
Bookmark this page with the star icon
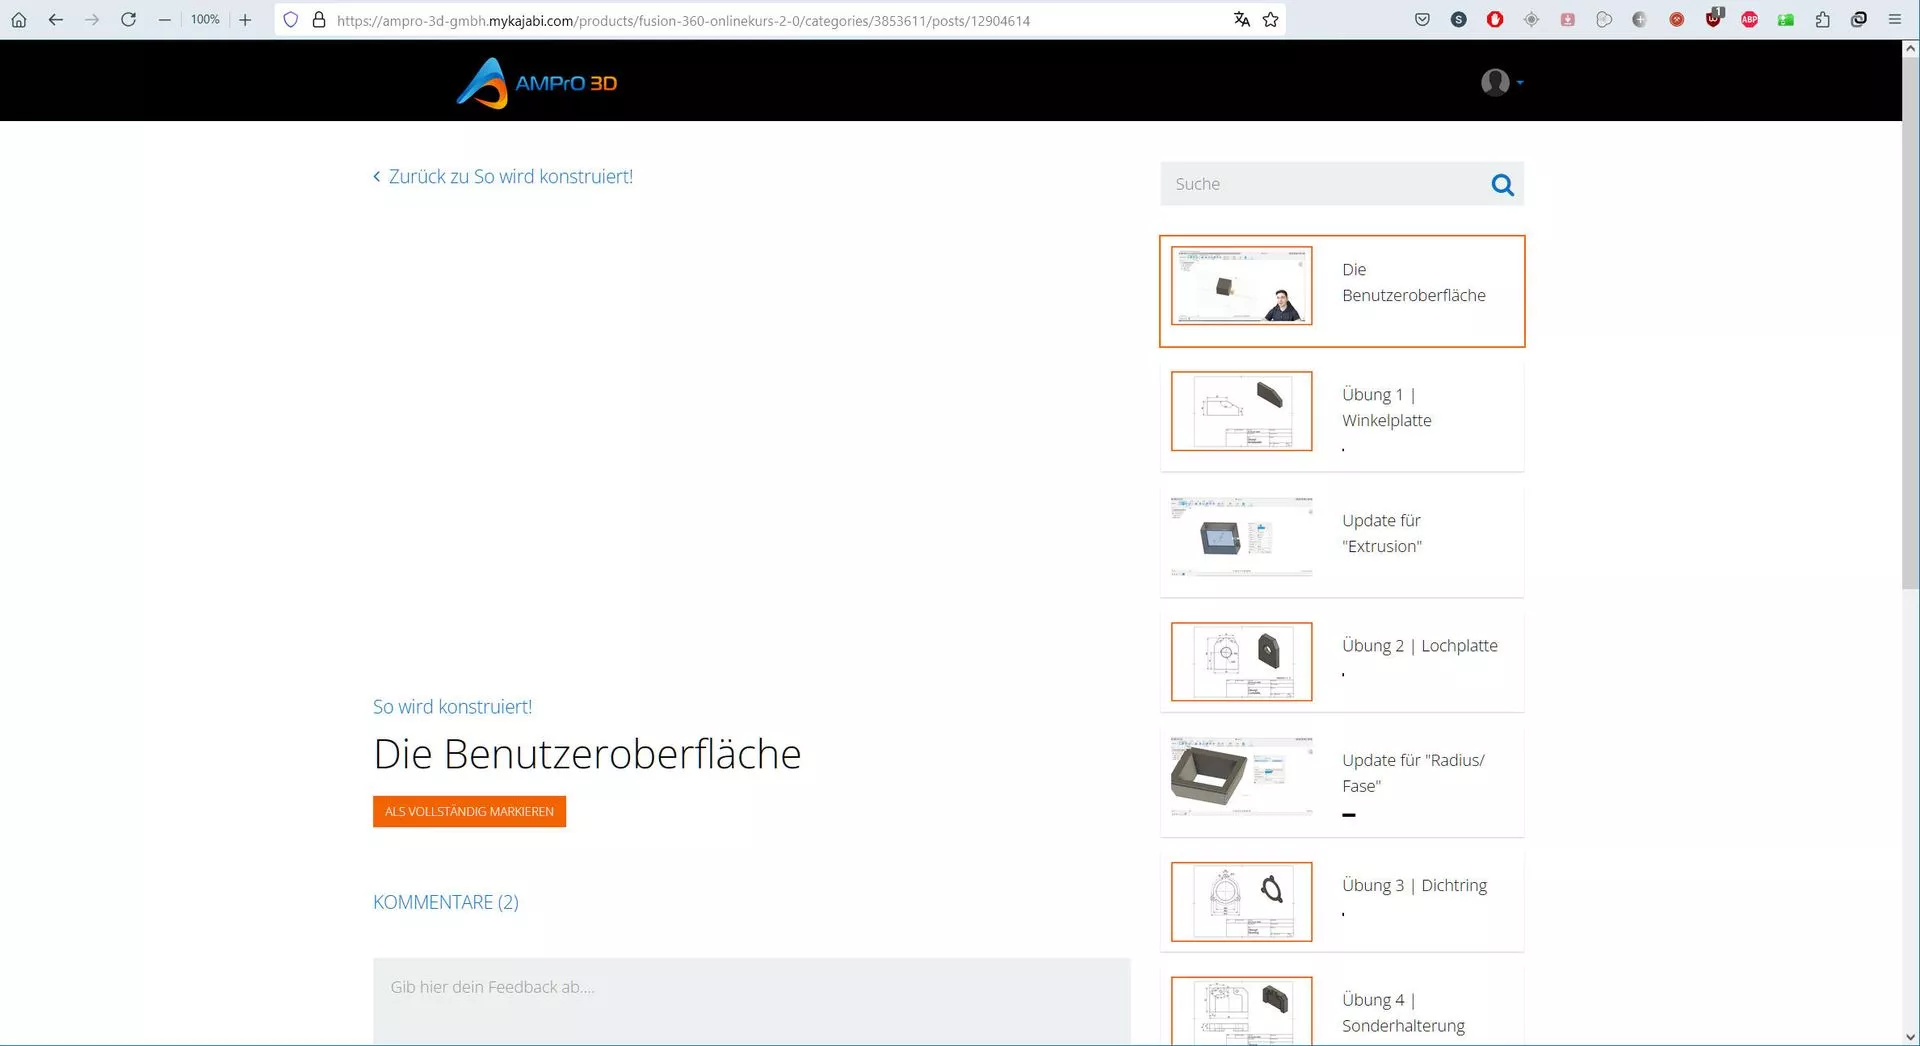1270,20
